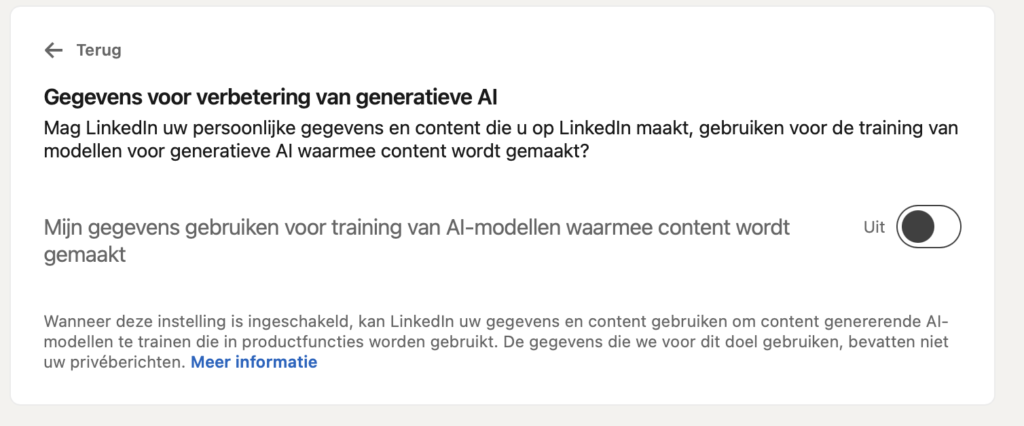Click the empty right side of toggle track
The height and width of the screenshot is (426, 1024).
coord(946,228)
